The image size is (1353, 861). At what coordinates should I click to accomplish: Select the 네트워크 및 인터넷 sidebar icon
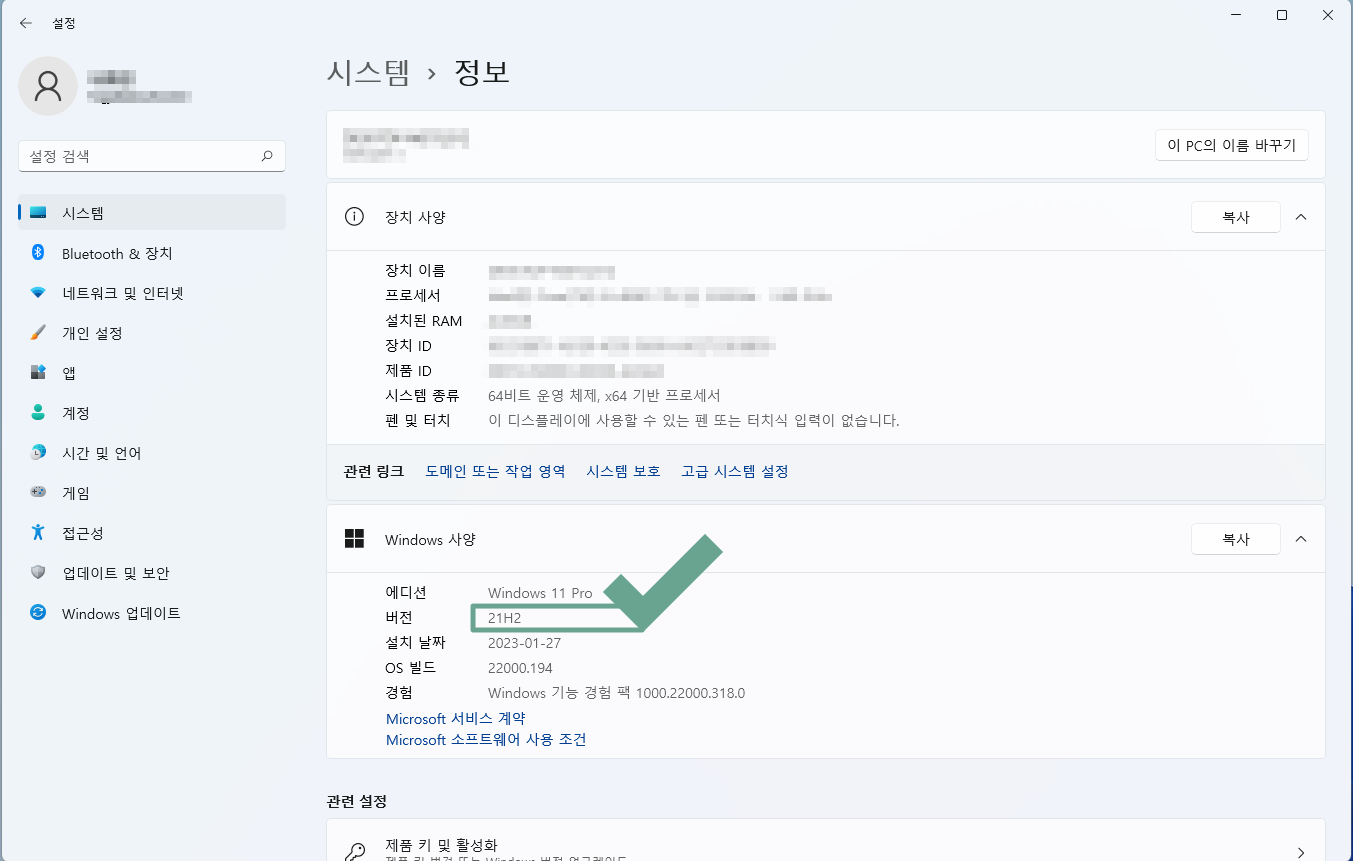pos(38,293)
